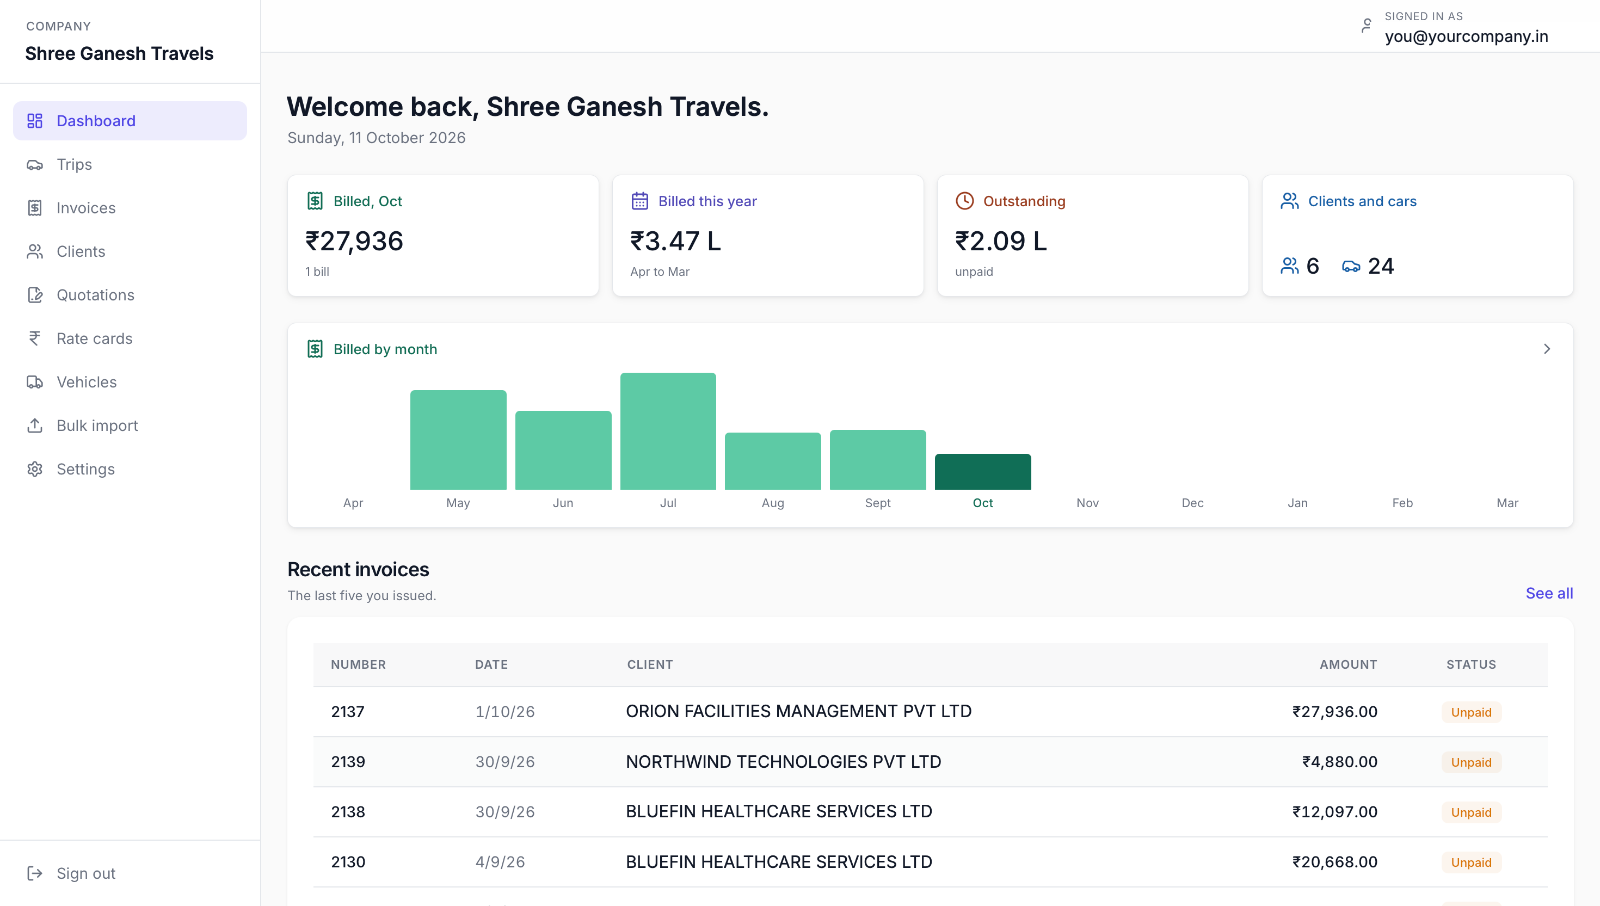The height and width of the screenshot is (906, 1600).
Task: Click the Sign out arrow icon
Action: coord(35,874)
